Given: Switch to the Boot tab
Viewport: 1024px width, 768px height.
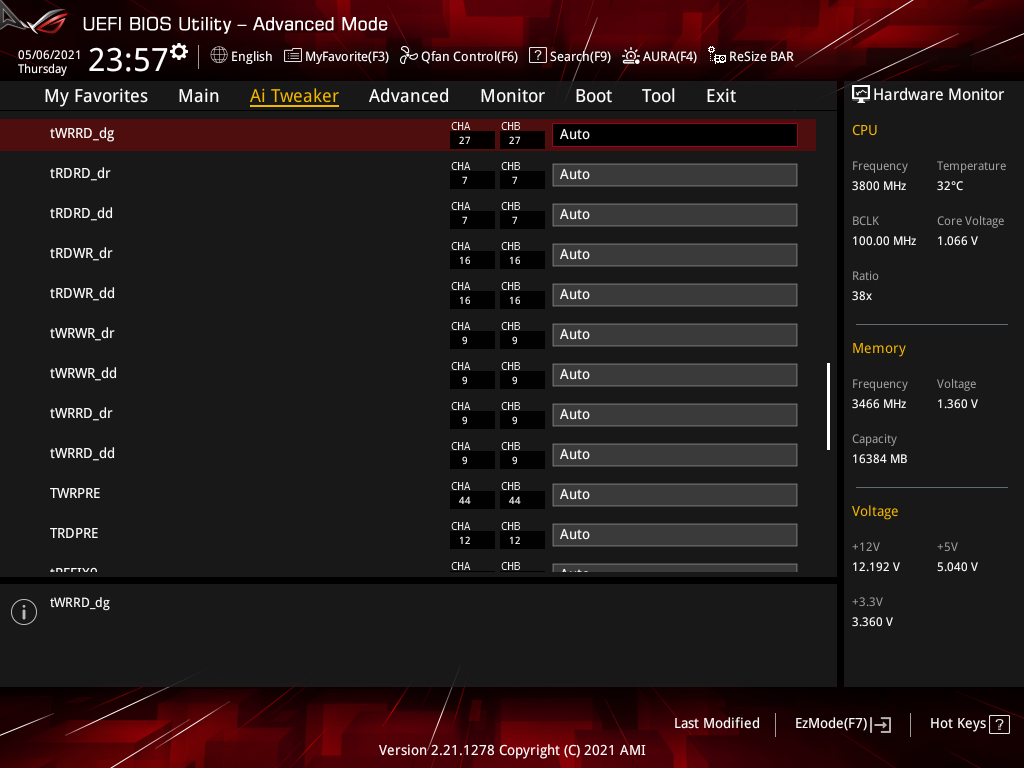Looking at the screenshot, I should [x=594, y=96].
